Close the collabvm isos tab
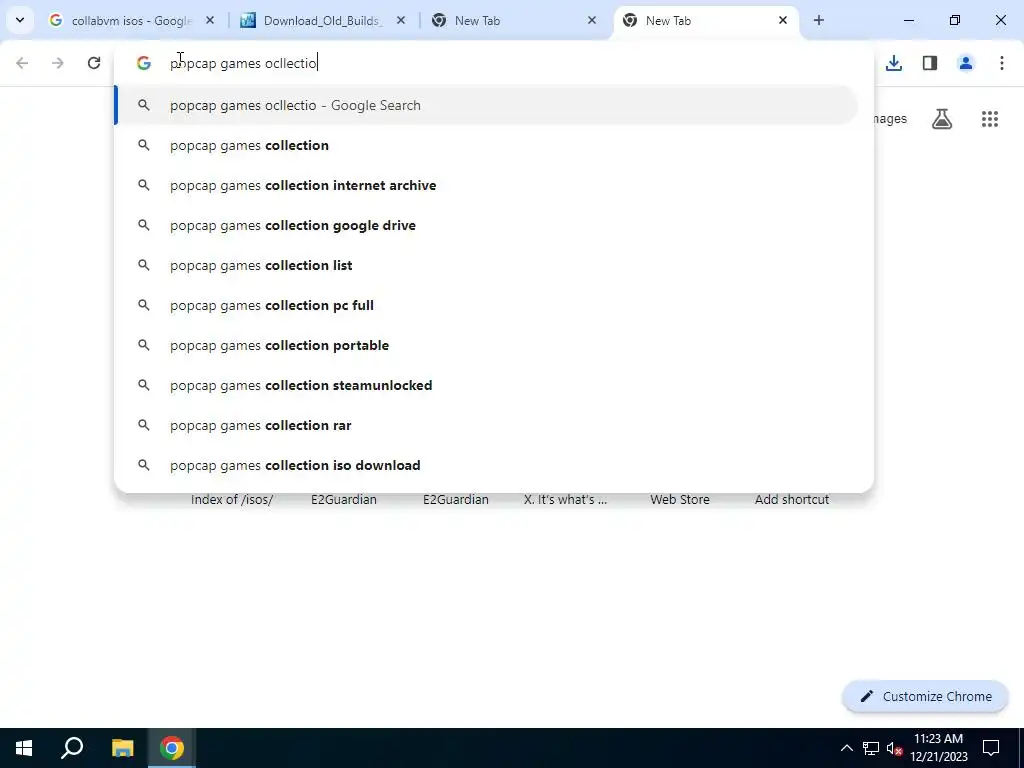 [210, 20]
